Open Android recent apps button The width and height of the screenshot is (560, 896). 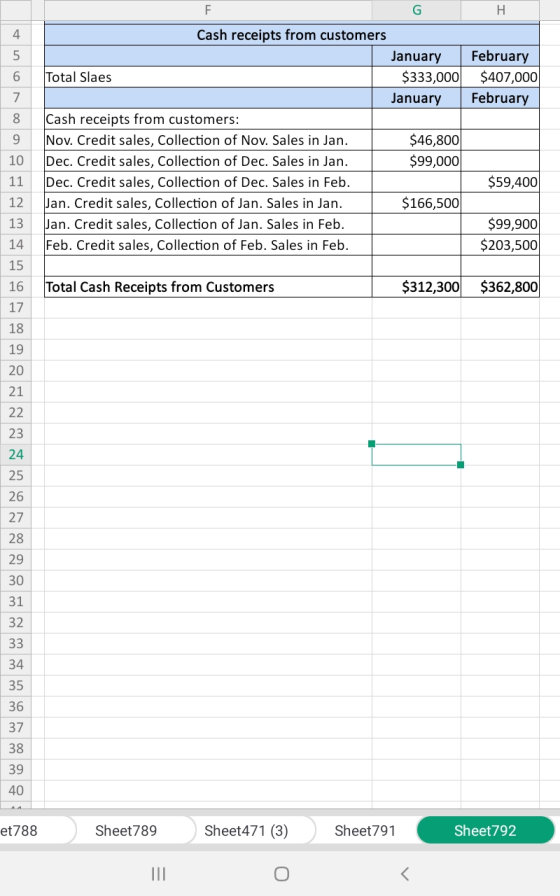point(158,874)
